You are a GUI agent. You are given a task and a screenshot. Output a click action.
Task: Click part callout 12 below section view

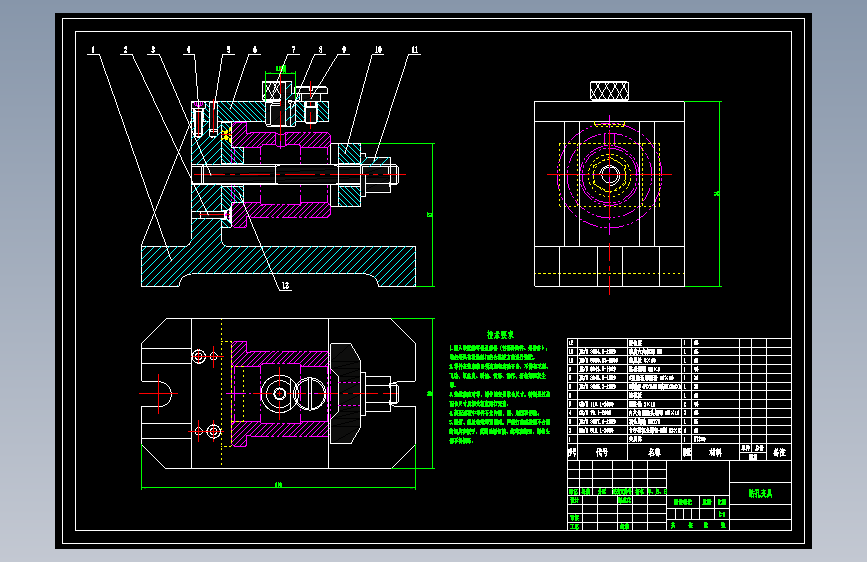[x=285, y=286]
